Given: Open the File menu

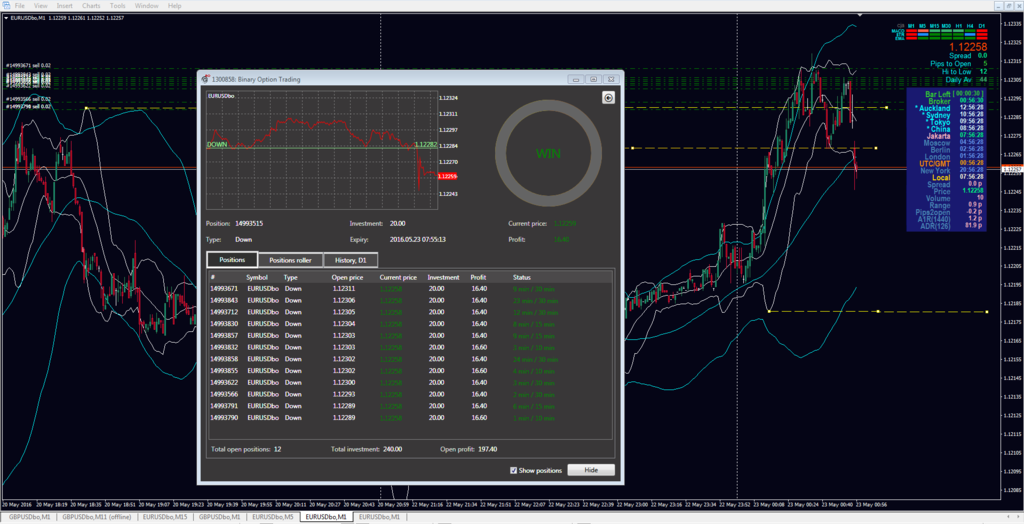Looking at the screenshot, I should [20, 6].
